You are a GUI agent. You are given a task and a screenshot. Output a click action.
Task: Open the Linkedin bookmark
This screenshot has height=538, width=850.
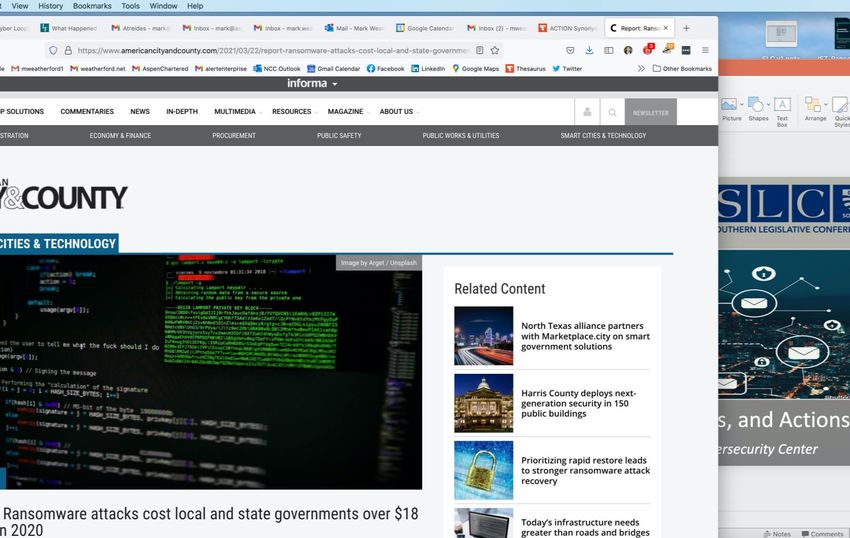coord(428,68)
